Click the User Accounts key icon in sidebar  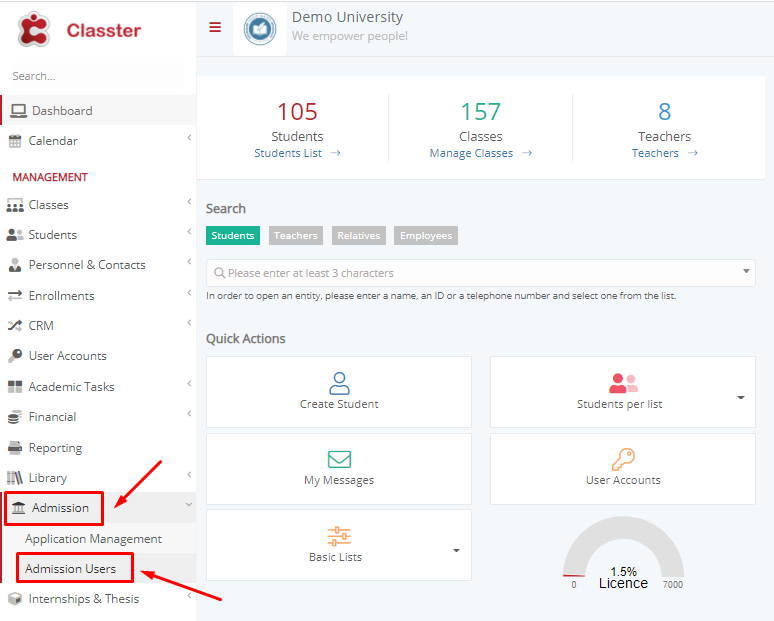click(15, 355)
